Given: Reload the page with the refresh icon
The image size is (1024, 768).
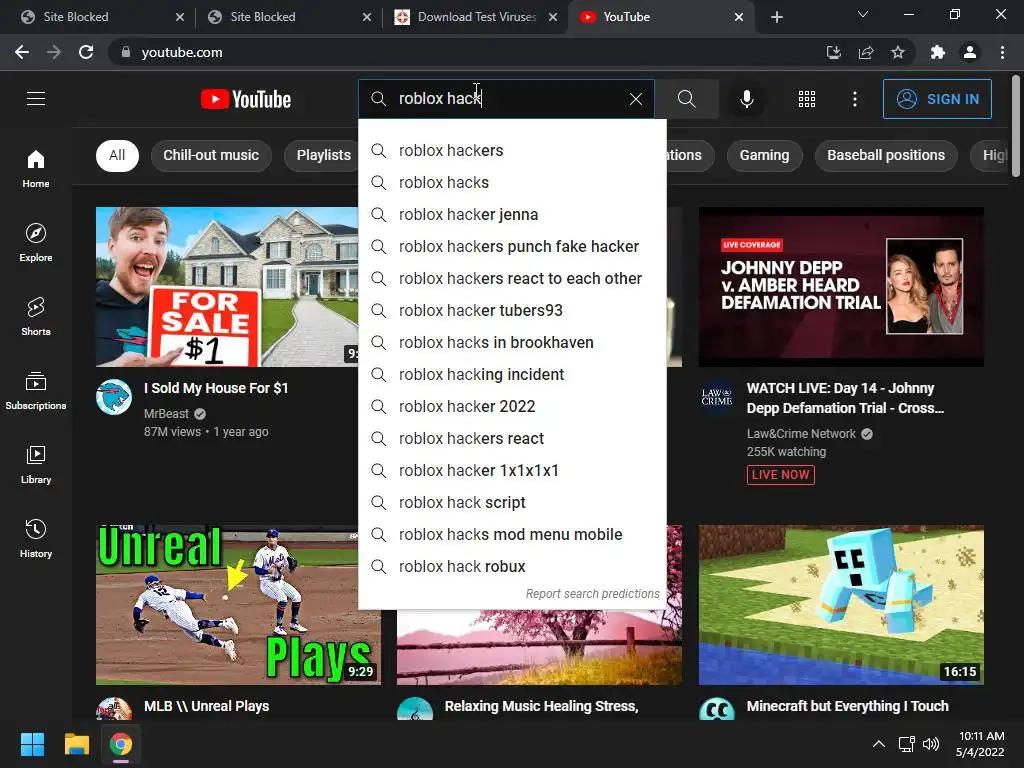Looking at the screenshot, I should [86, 52].
